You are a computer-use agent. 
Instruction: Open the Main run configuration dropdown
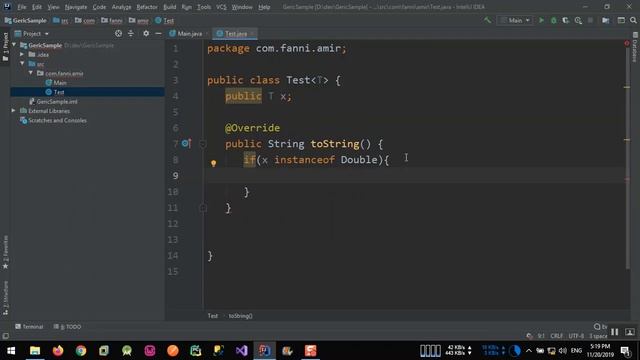point(515,20)
